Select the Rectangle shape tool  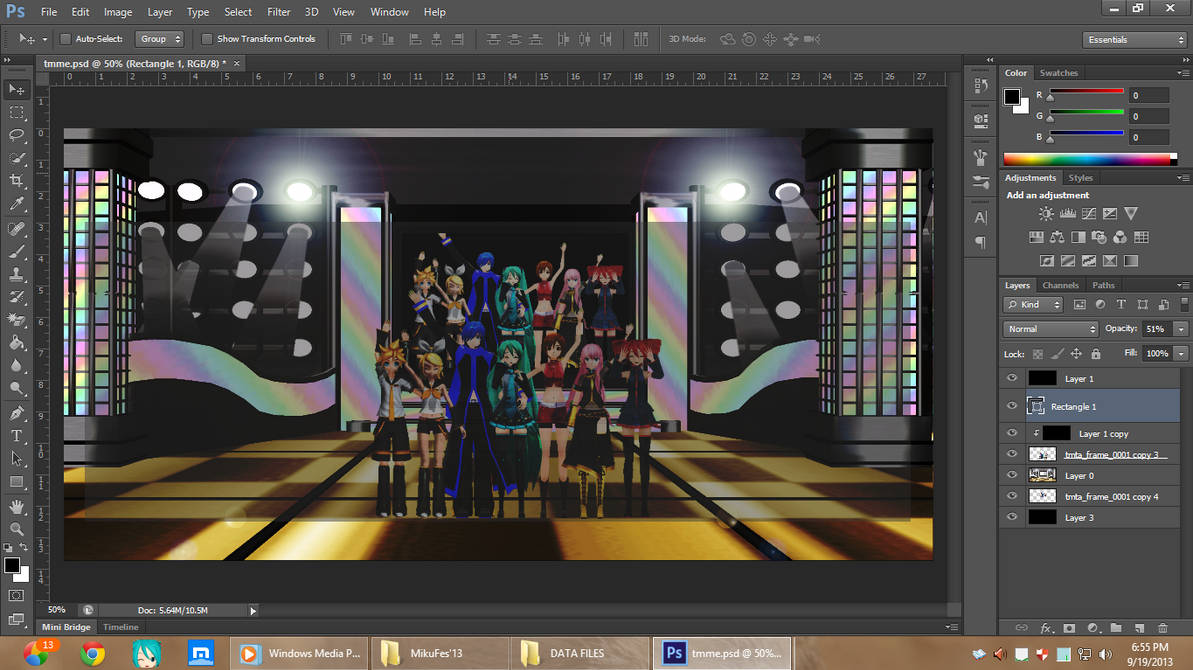pyautogui.click(x=16, y=482)
